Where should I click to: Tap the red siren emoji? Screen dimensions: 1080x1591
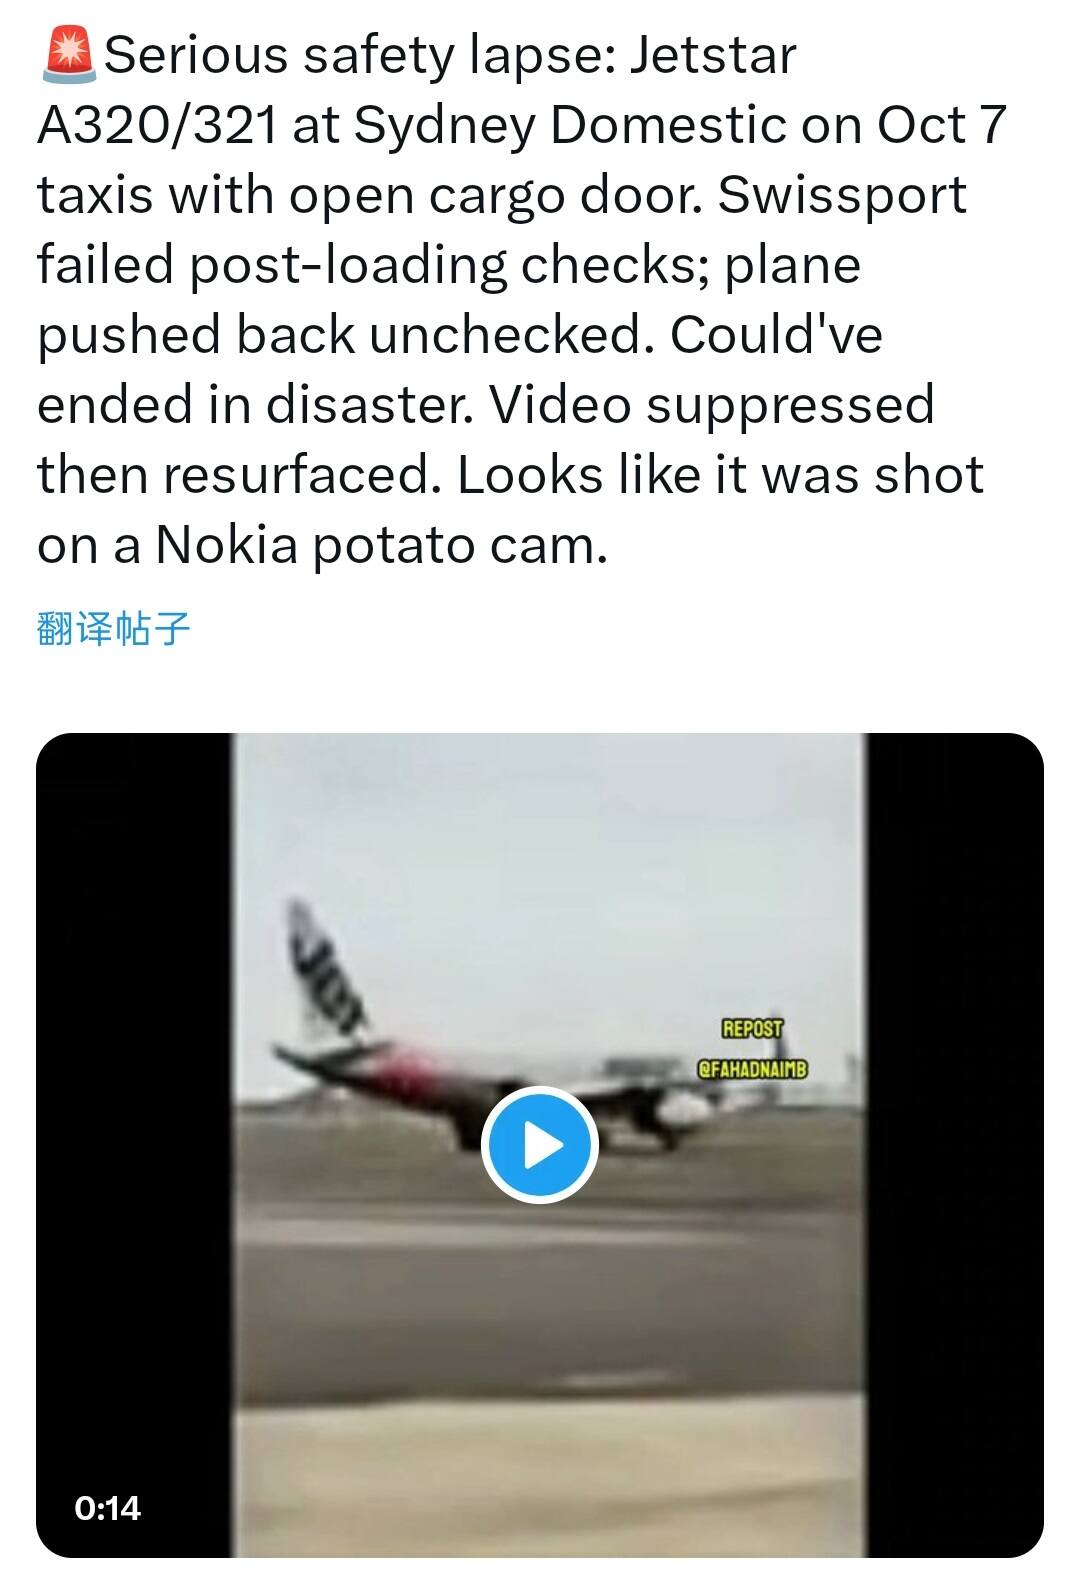68,55
